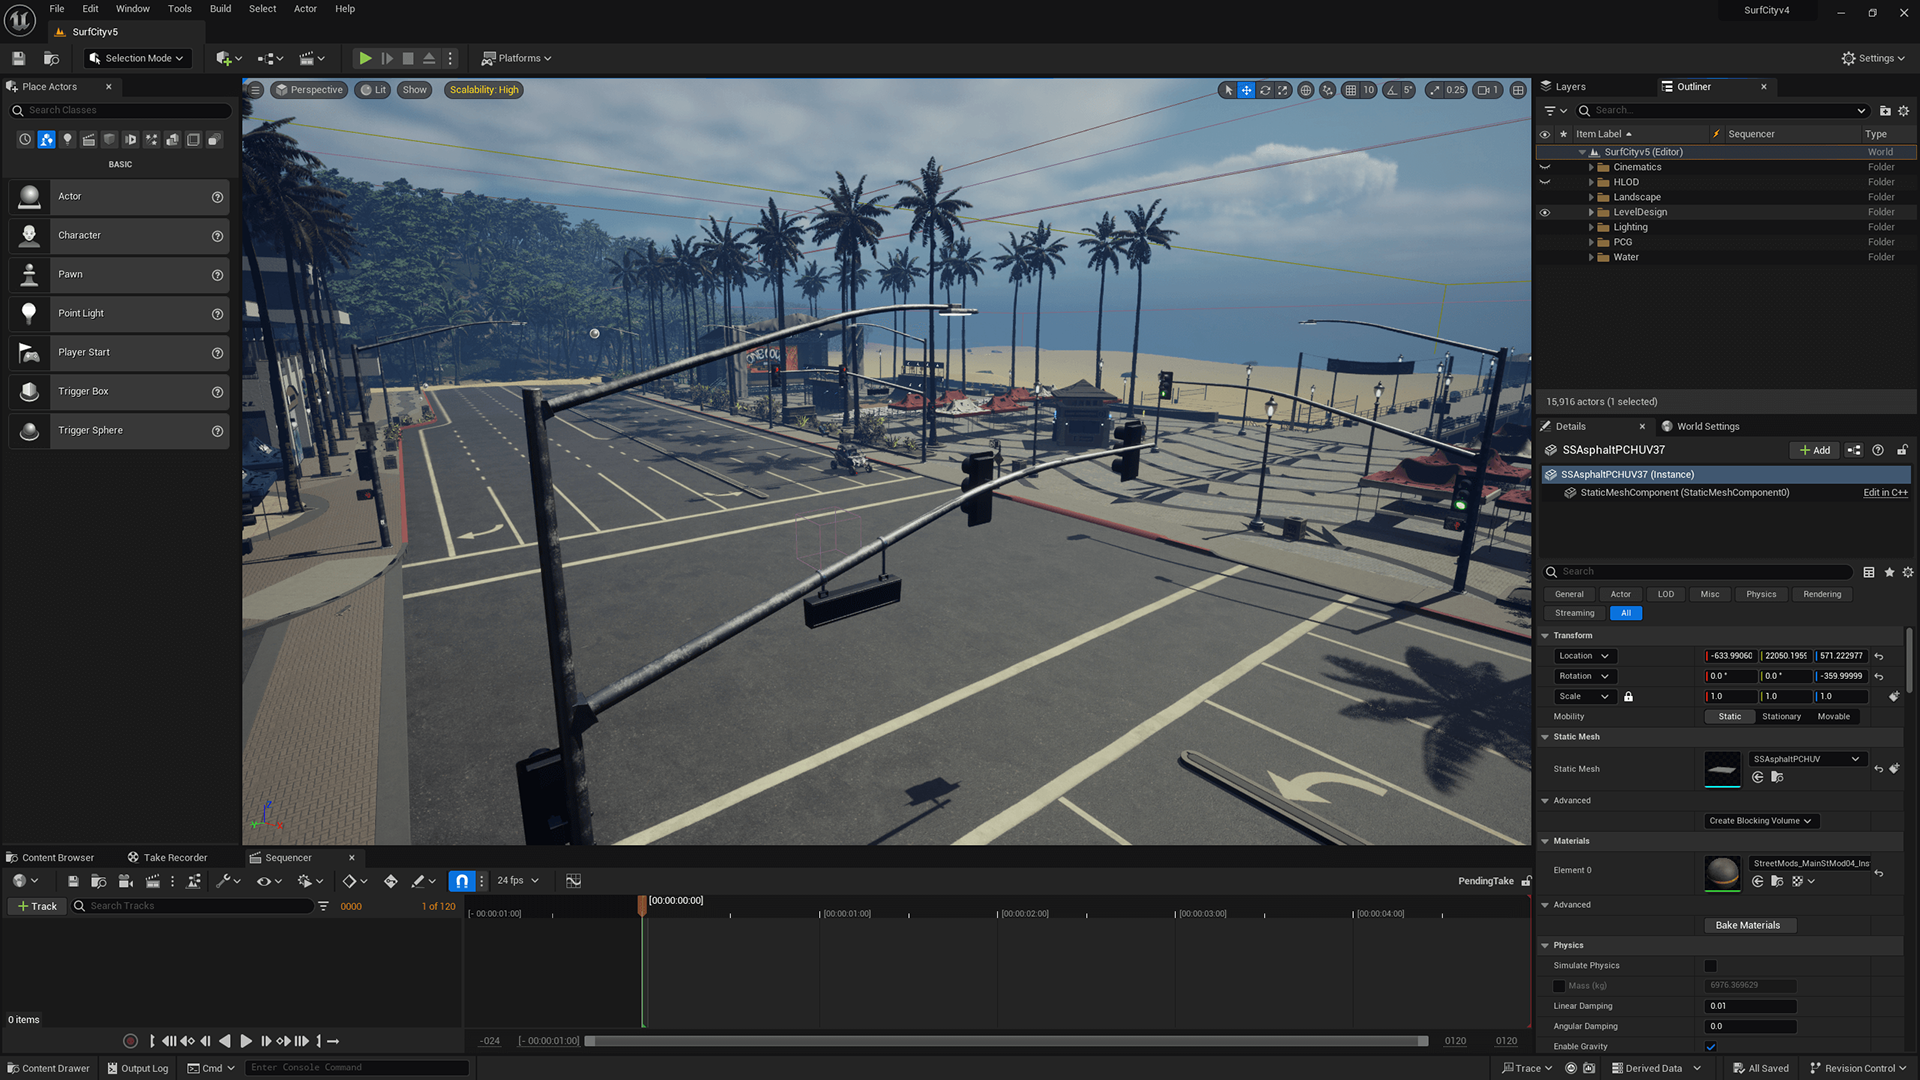This screenshot has width=1920, height=1080.
Task: Open the Content Browser tab
Action: [x=50, y=858]
